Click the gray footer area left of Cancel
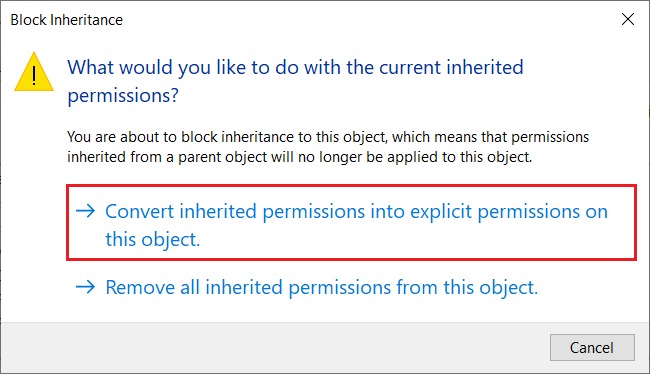Screen dimensions: 650x374 [x=274, y=347]
